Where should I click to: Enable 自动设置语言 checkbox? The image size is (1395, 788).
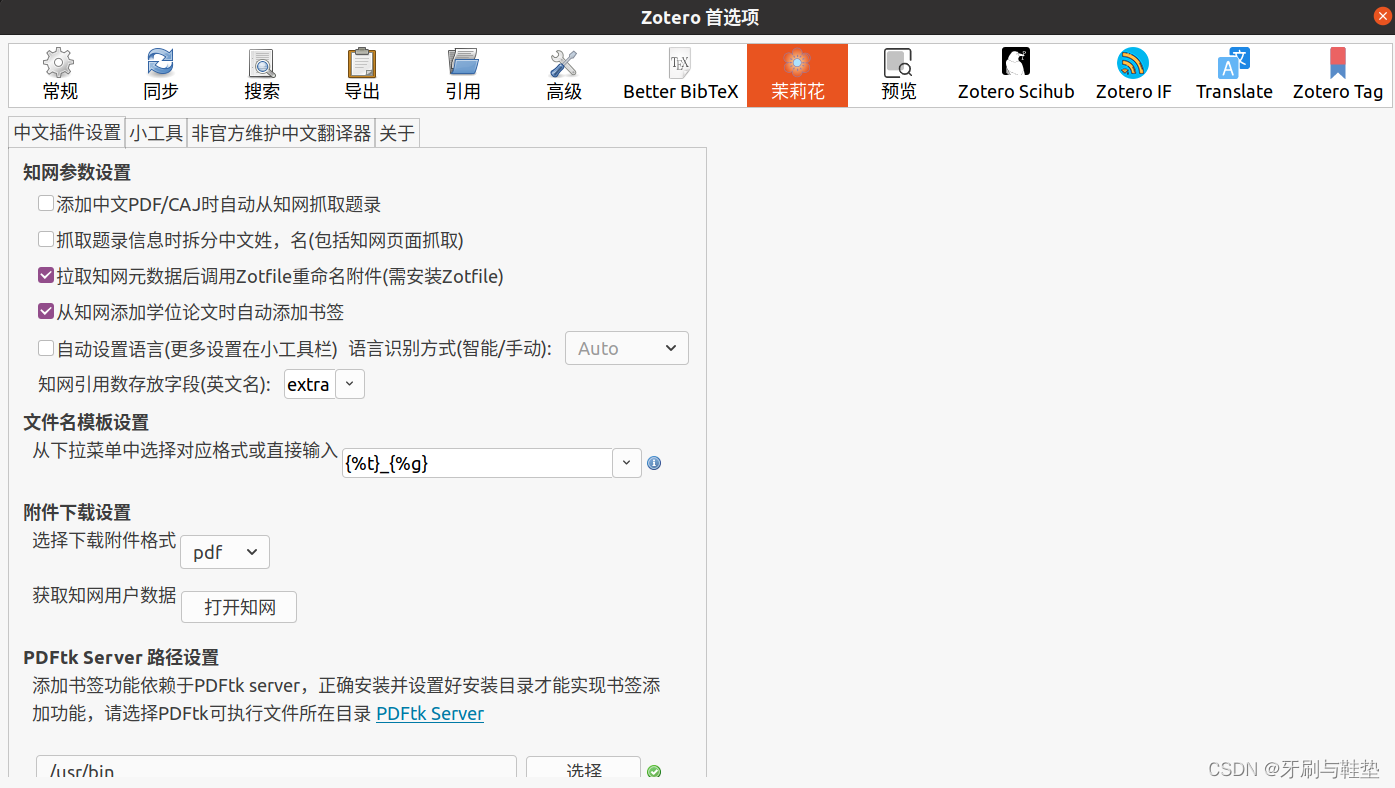[x=46, y=348]
